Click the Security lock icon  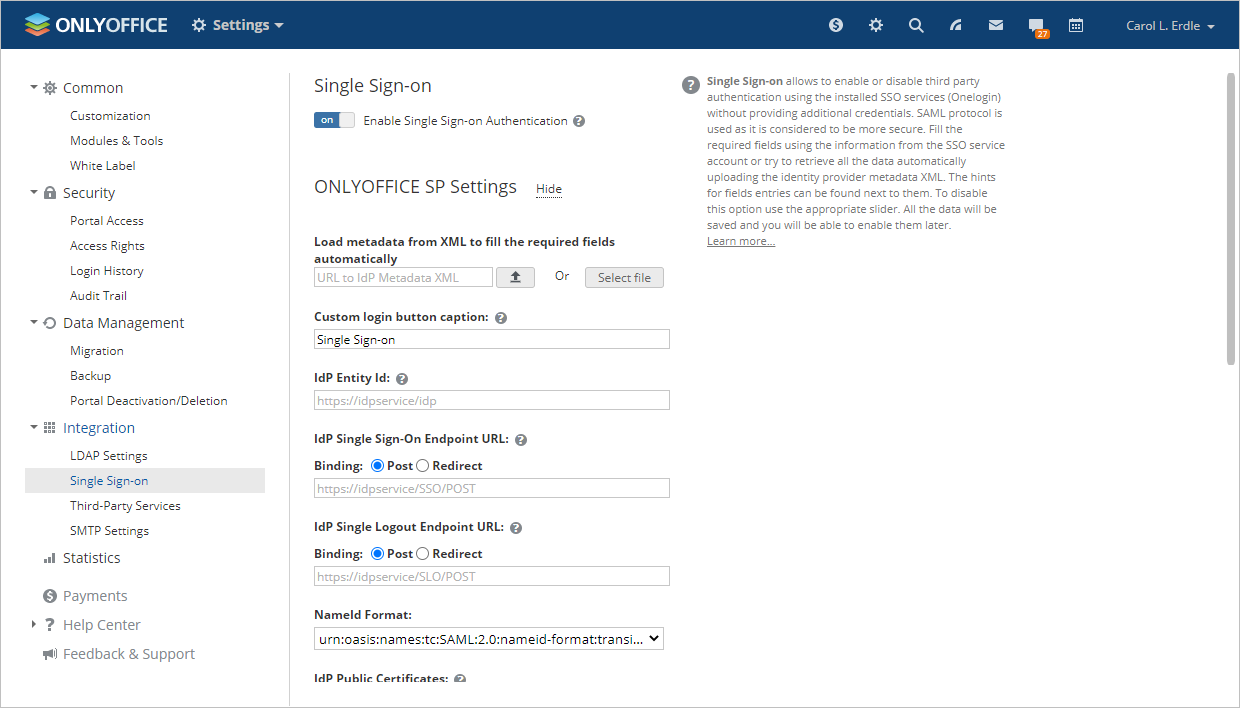50,193
